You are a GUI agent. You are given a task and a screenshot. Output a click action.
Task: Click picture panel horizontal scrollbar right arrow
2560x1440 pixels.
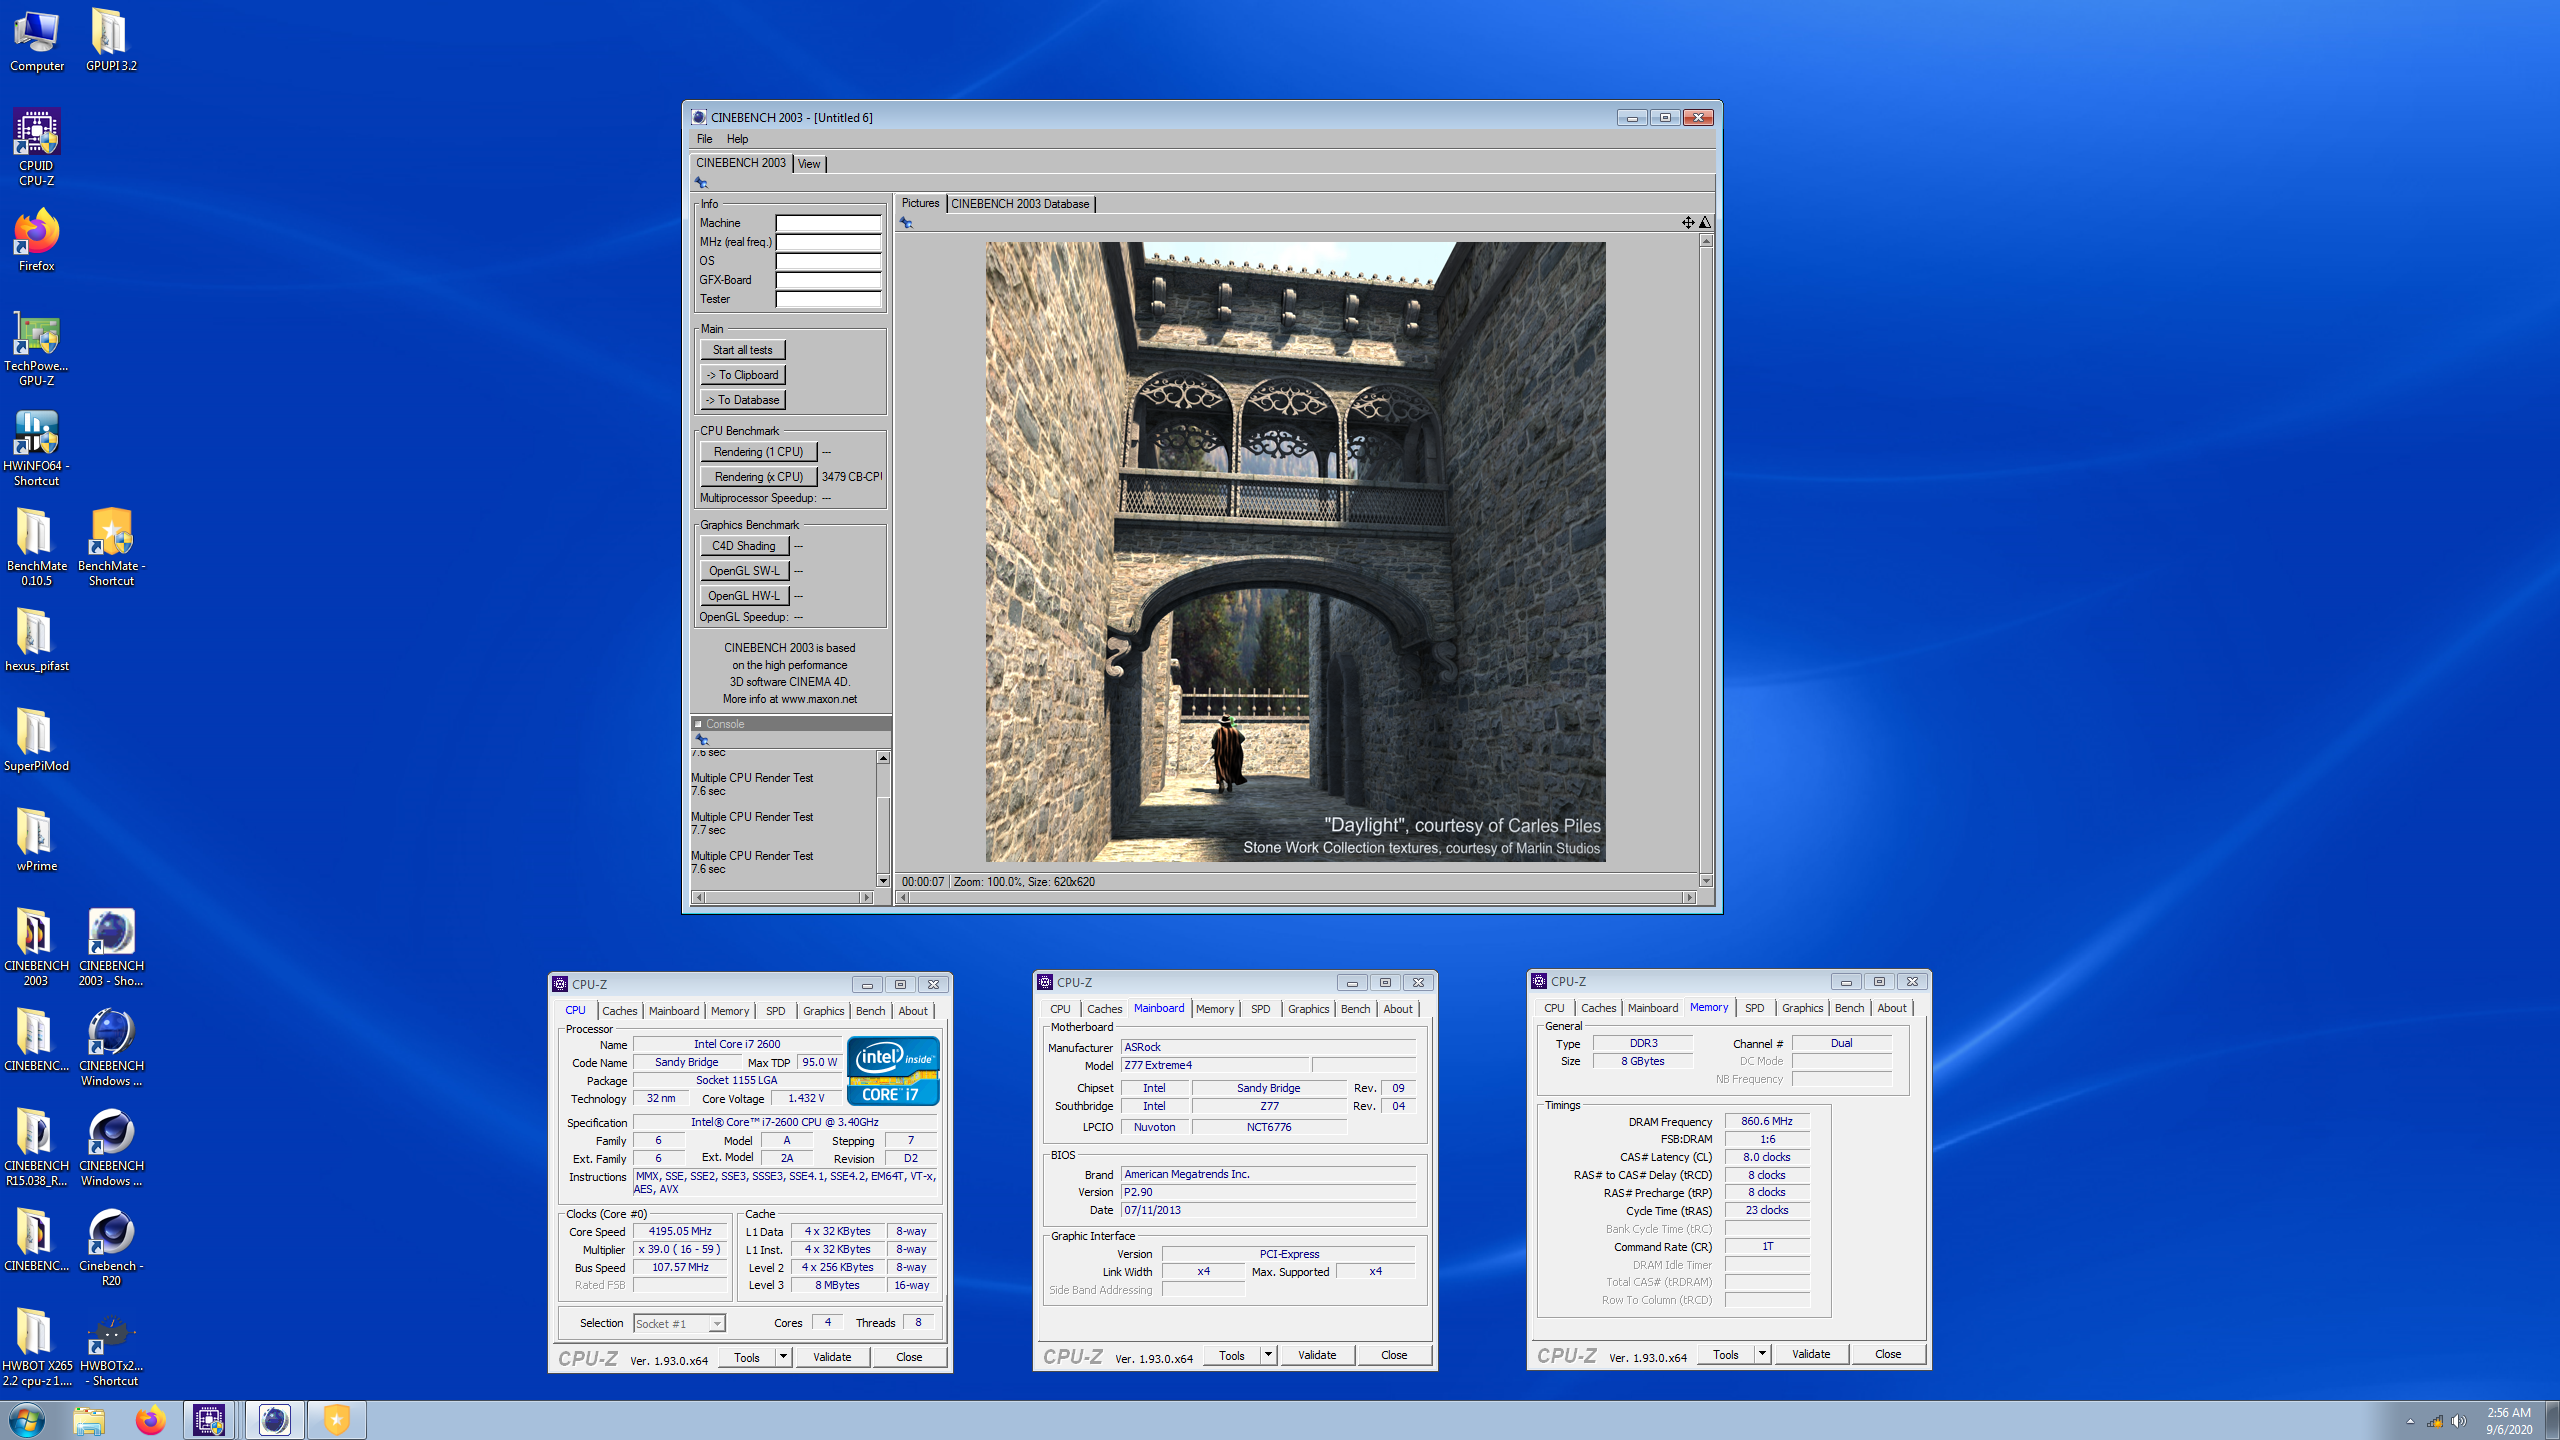1689,897
